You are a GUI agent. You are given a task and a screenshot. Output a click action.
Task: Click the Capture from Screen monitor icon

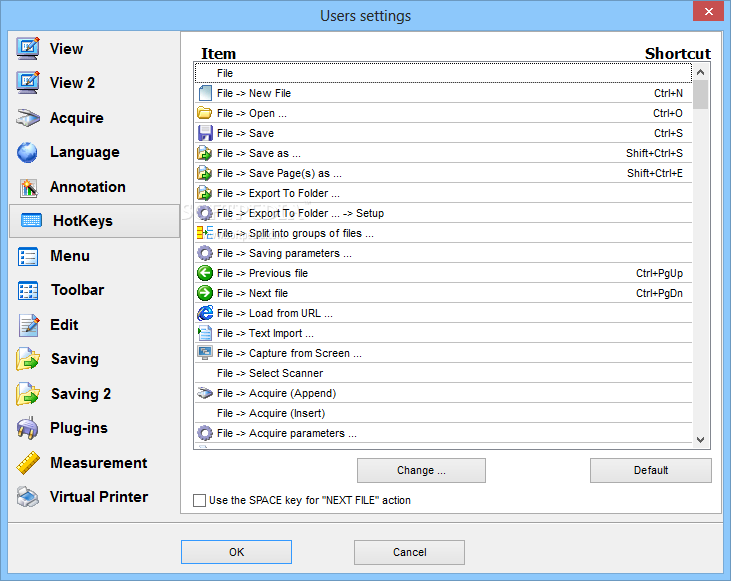[205, 353]
